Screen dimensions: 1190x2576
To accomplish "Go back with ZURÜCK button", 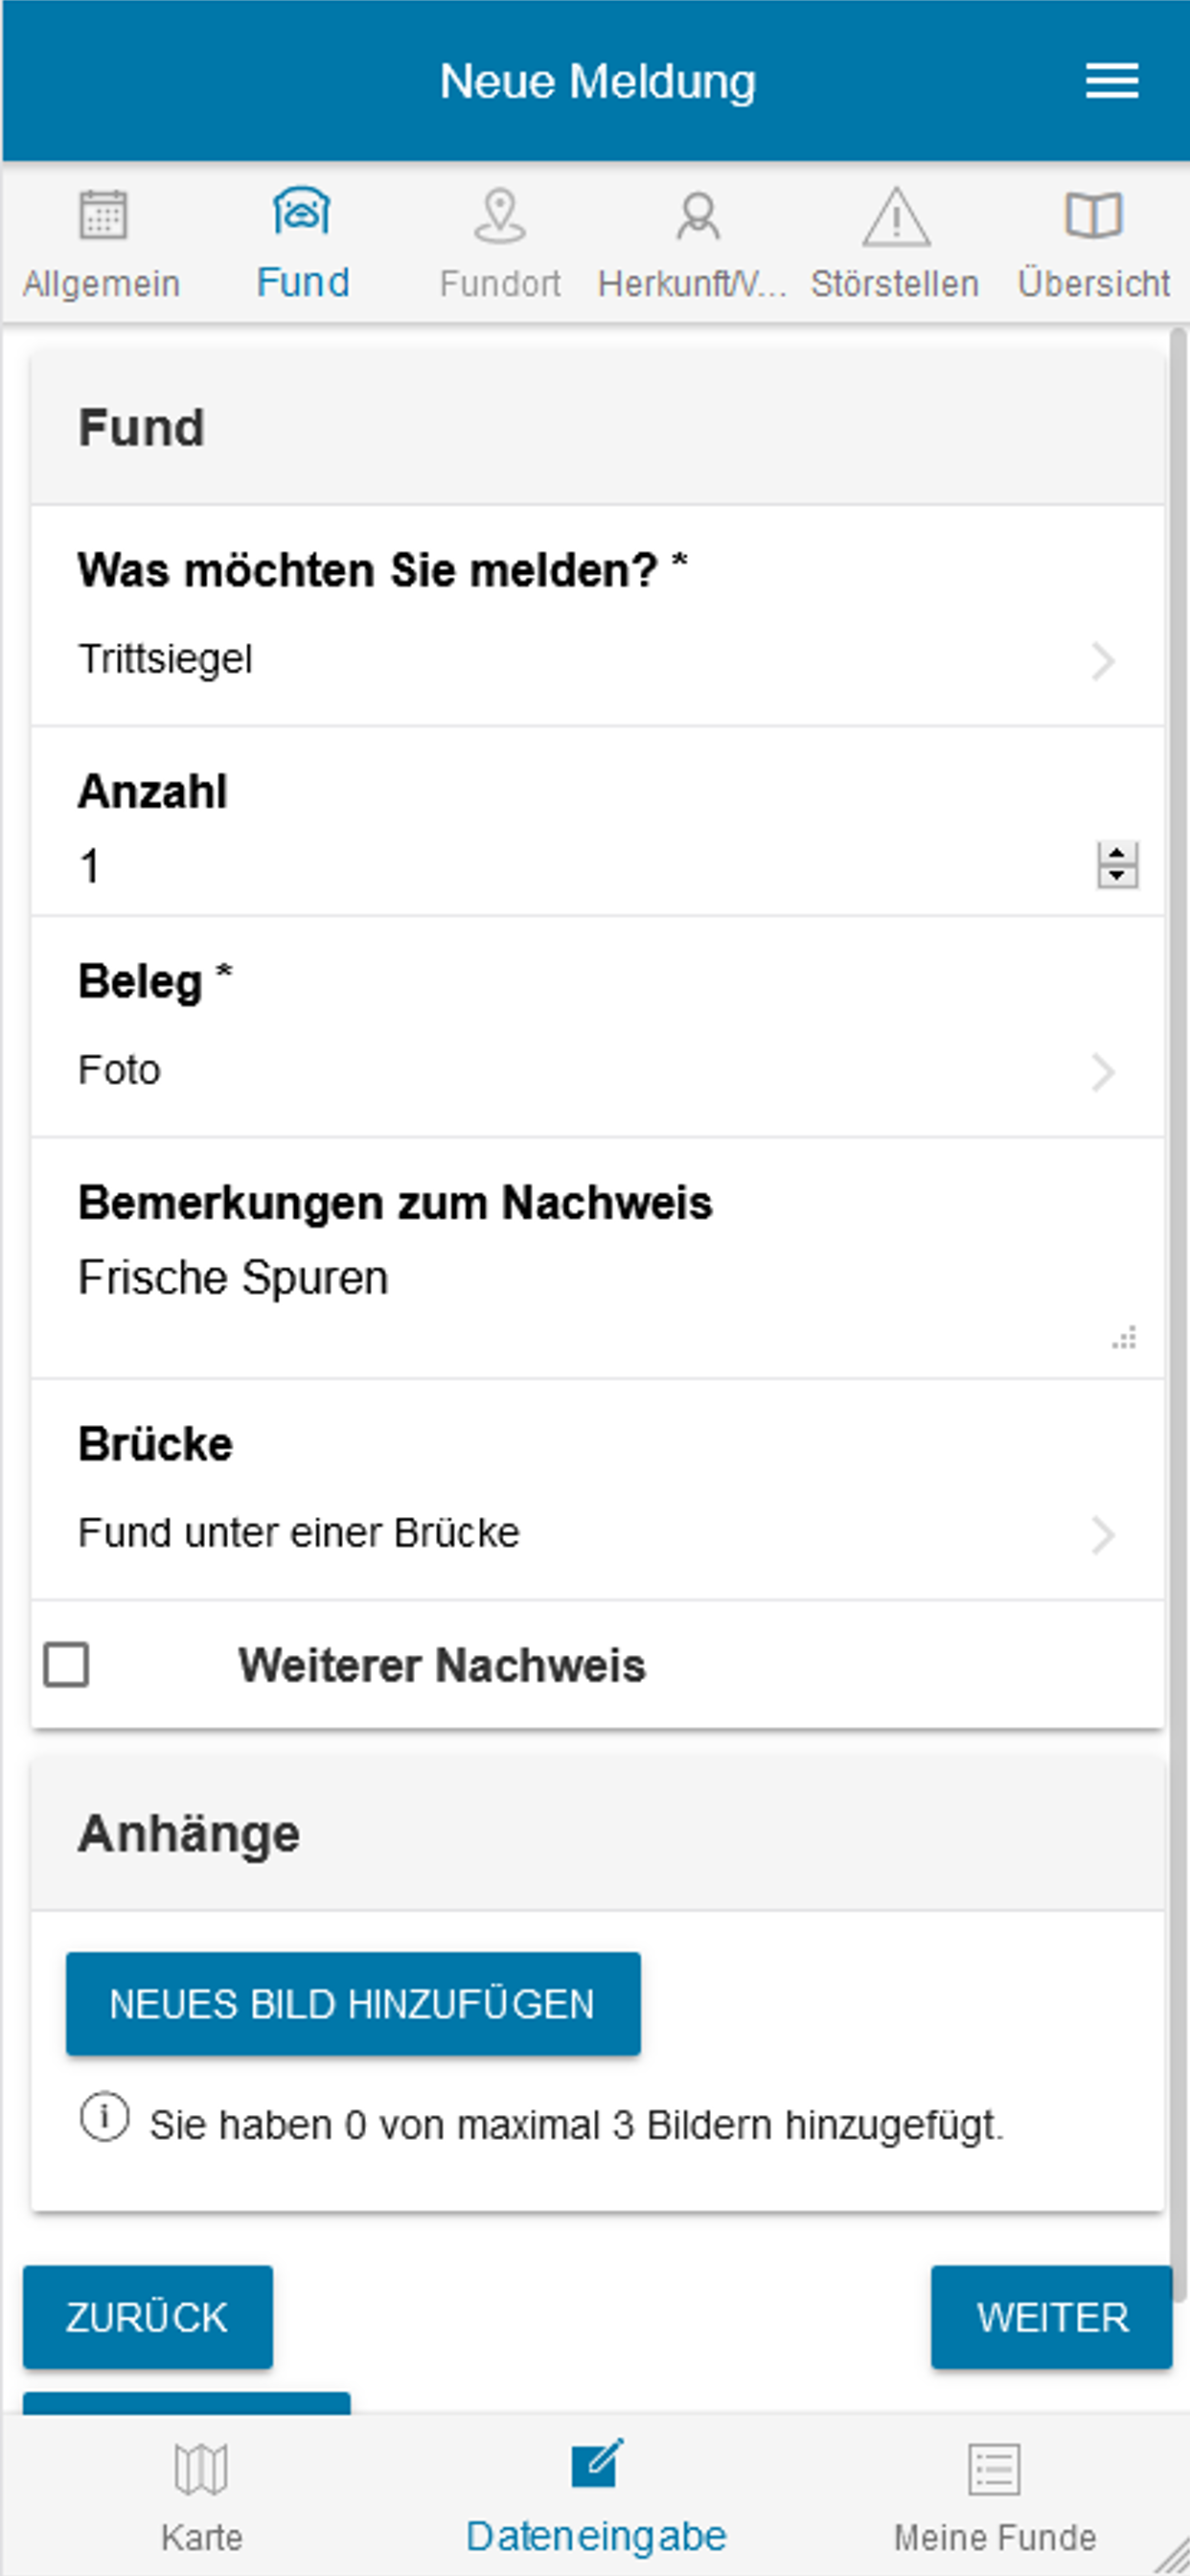I will click(148, 2317).
